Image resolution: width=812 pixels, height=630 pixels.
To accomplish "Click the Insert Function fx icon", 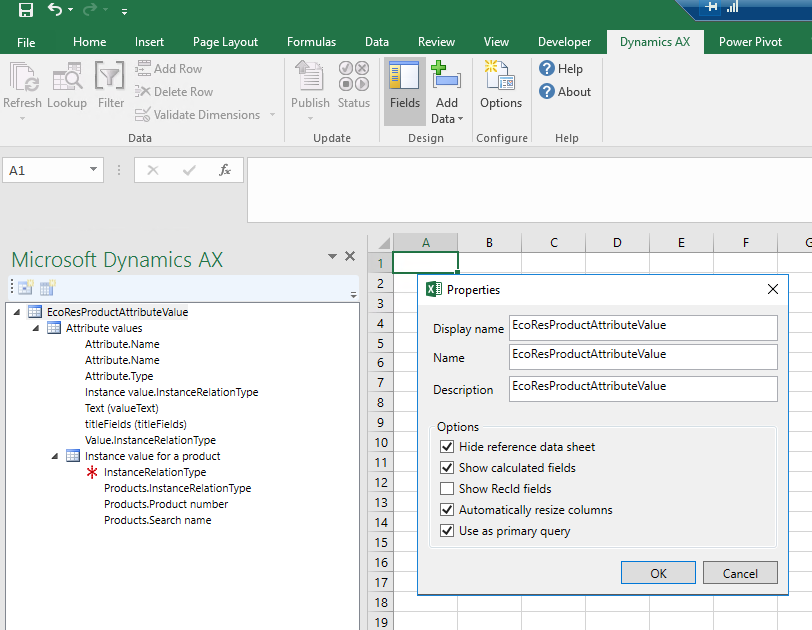I will click(x=225, y=170).
